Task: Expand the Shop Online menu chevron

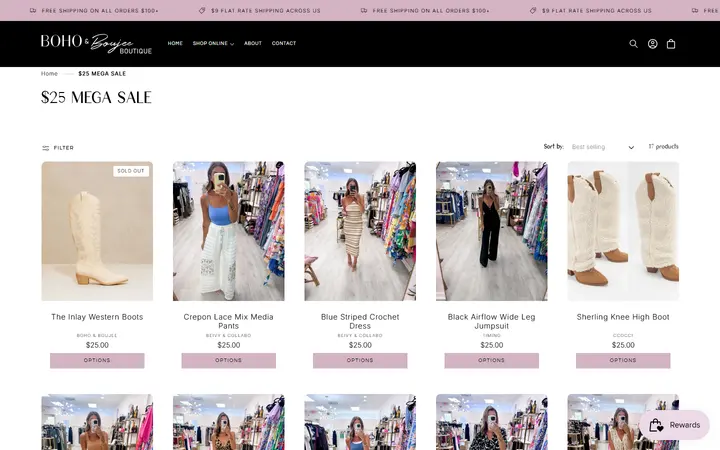Action: [232, 44]
